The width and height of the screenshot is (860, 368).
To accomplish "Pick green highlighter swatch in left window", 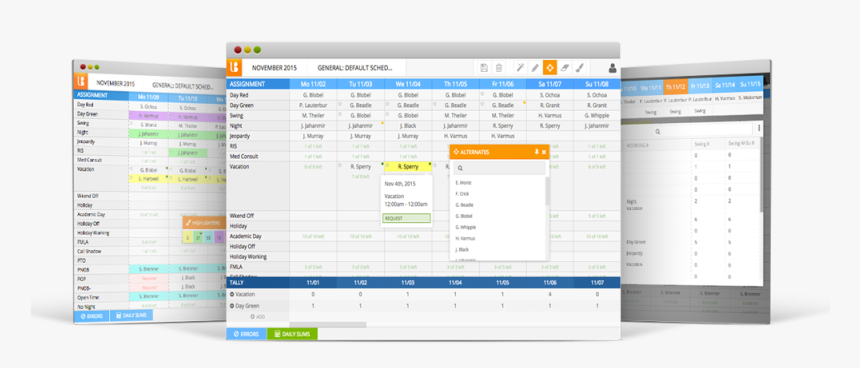I will pos(198,238).
